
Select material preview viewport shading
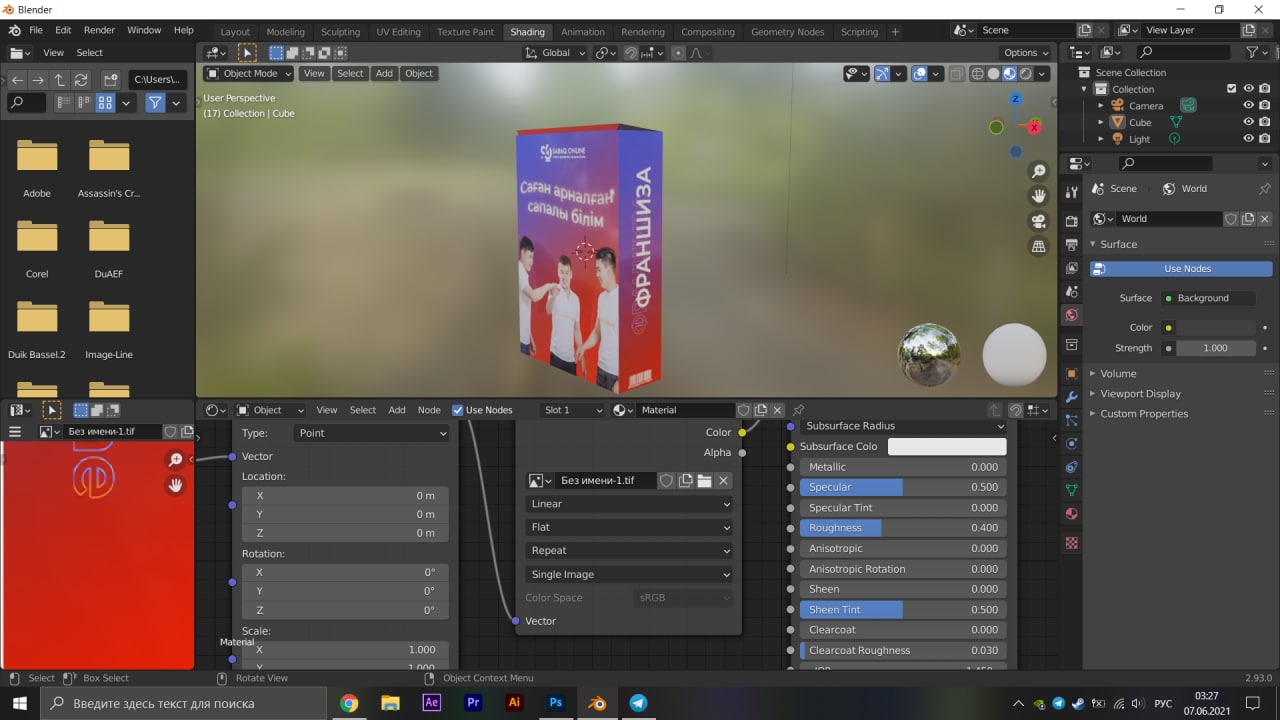click(x=1010, y=74)
